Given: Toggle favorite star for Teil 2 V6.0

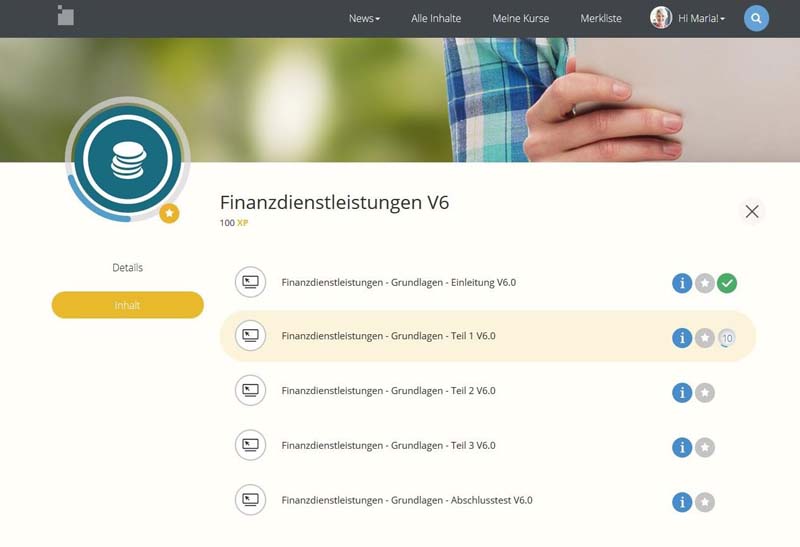Looking at the screenshot, I should (705, 392).
